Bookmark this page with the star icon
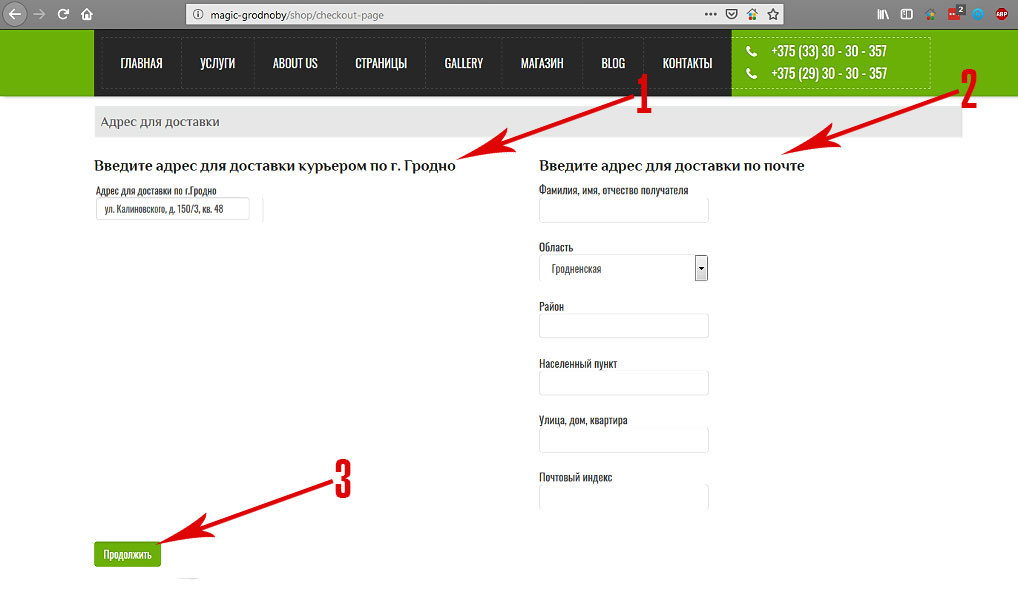Viewport: 1018px width, 612px height. coord(773,15)
